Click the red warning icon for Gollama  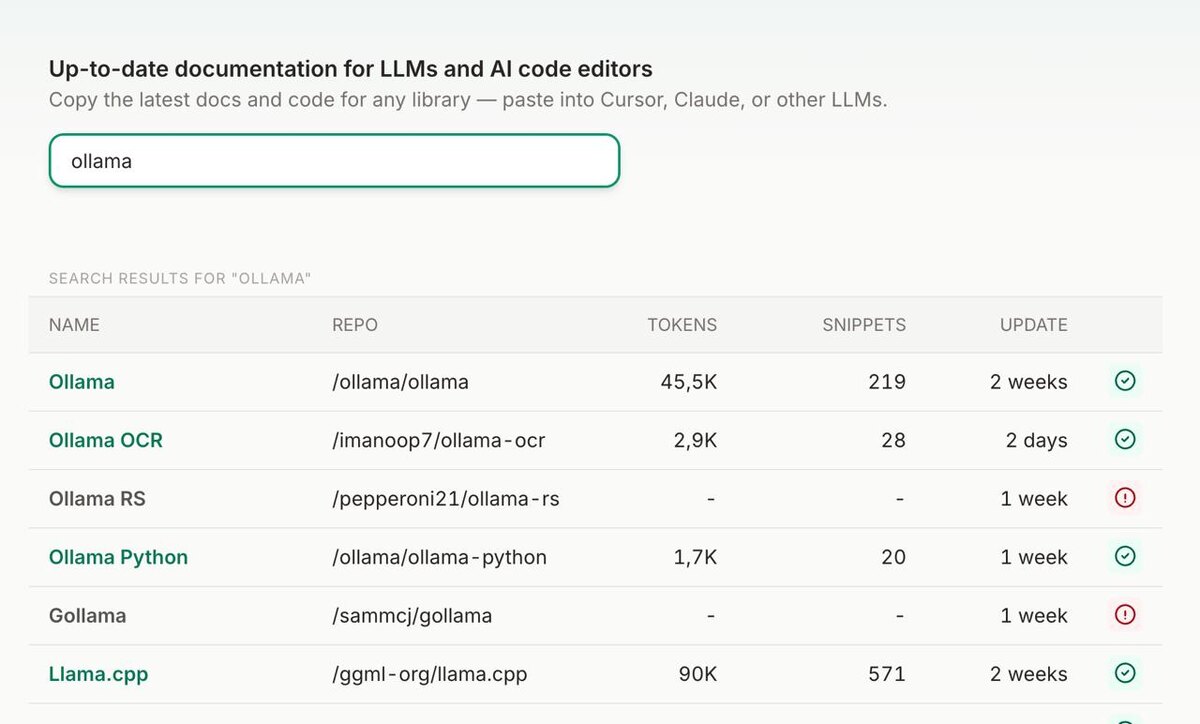point(1125,615)
